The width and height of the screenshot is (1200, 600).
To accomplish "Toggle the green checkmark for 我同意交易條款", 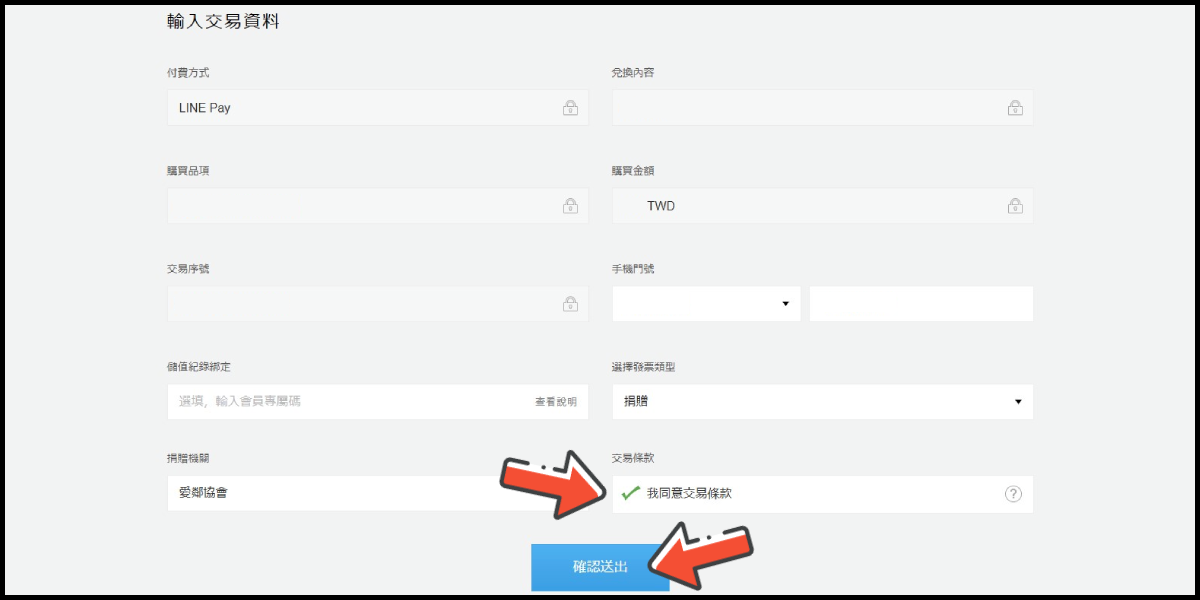I will [x=630, y=493].
